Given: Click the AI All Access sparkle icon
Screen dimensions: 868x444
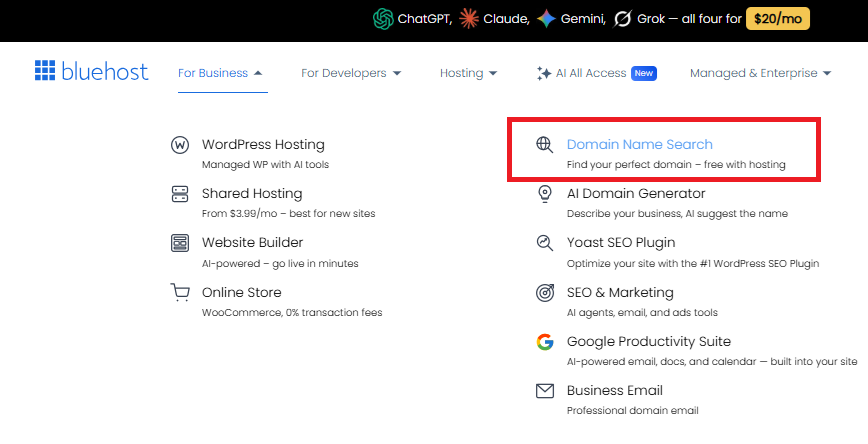Looking at the screenshot, I should tap(544, 73).
